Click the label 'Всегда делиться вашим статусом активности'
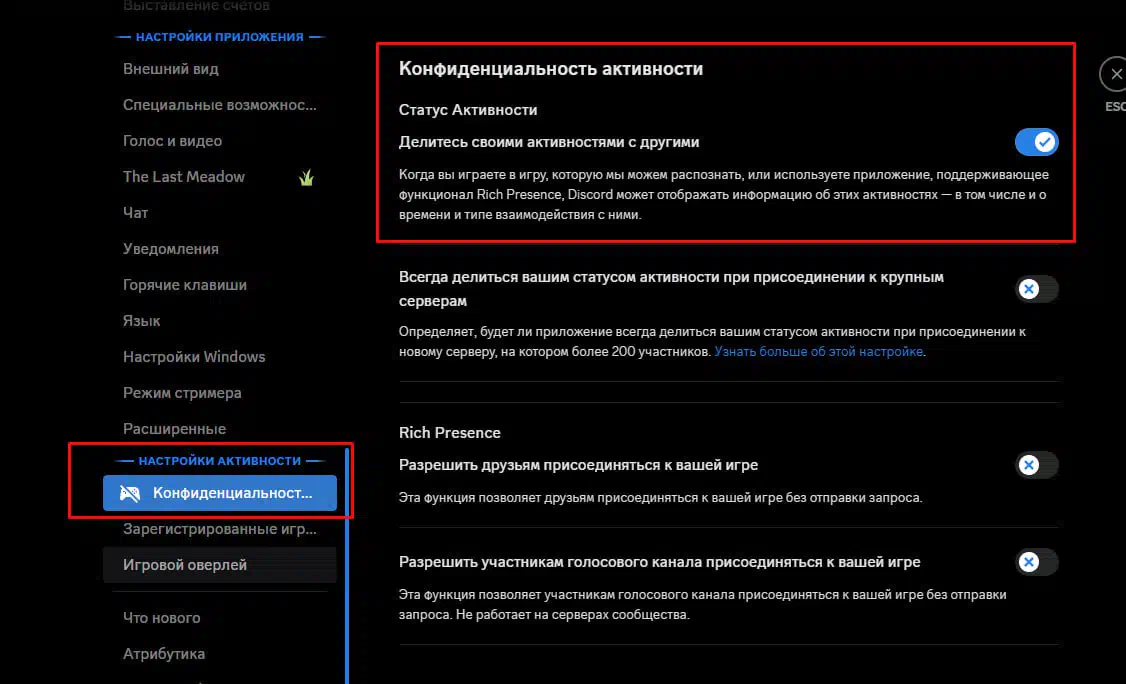The height and width of the screenshot is (684, 1126). (671, 289)
